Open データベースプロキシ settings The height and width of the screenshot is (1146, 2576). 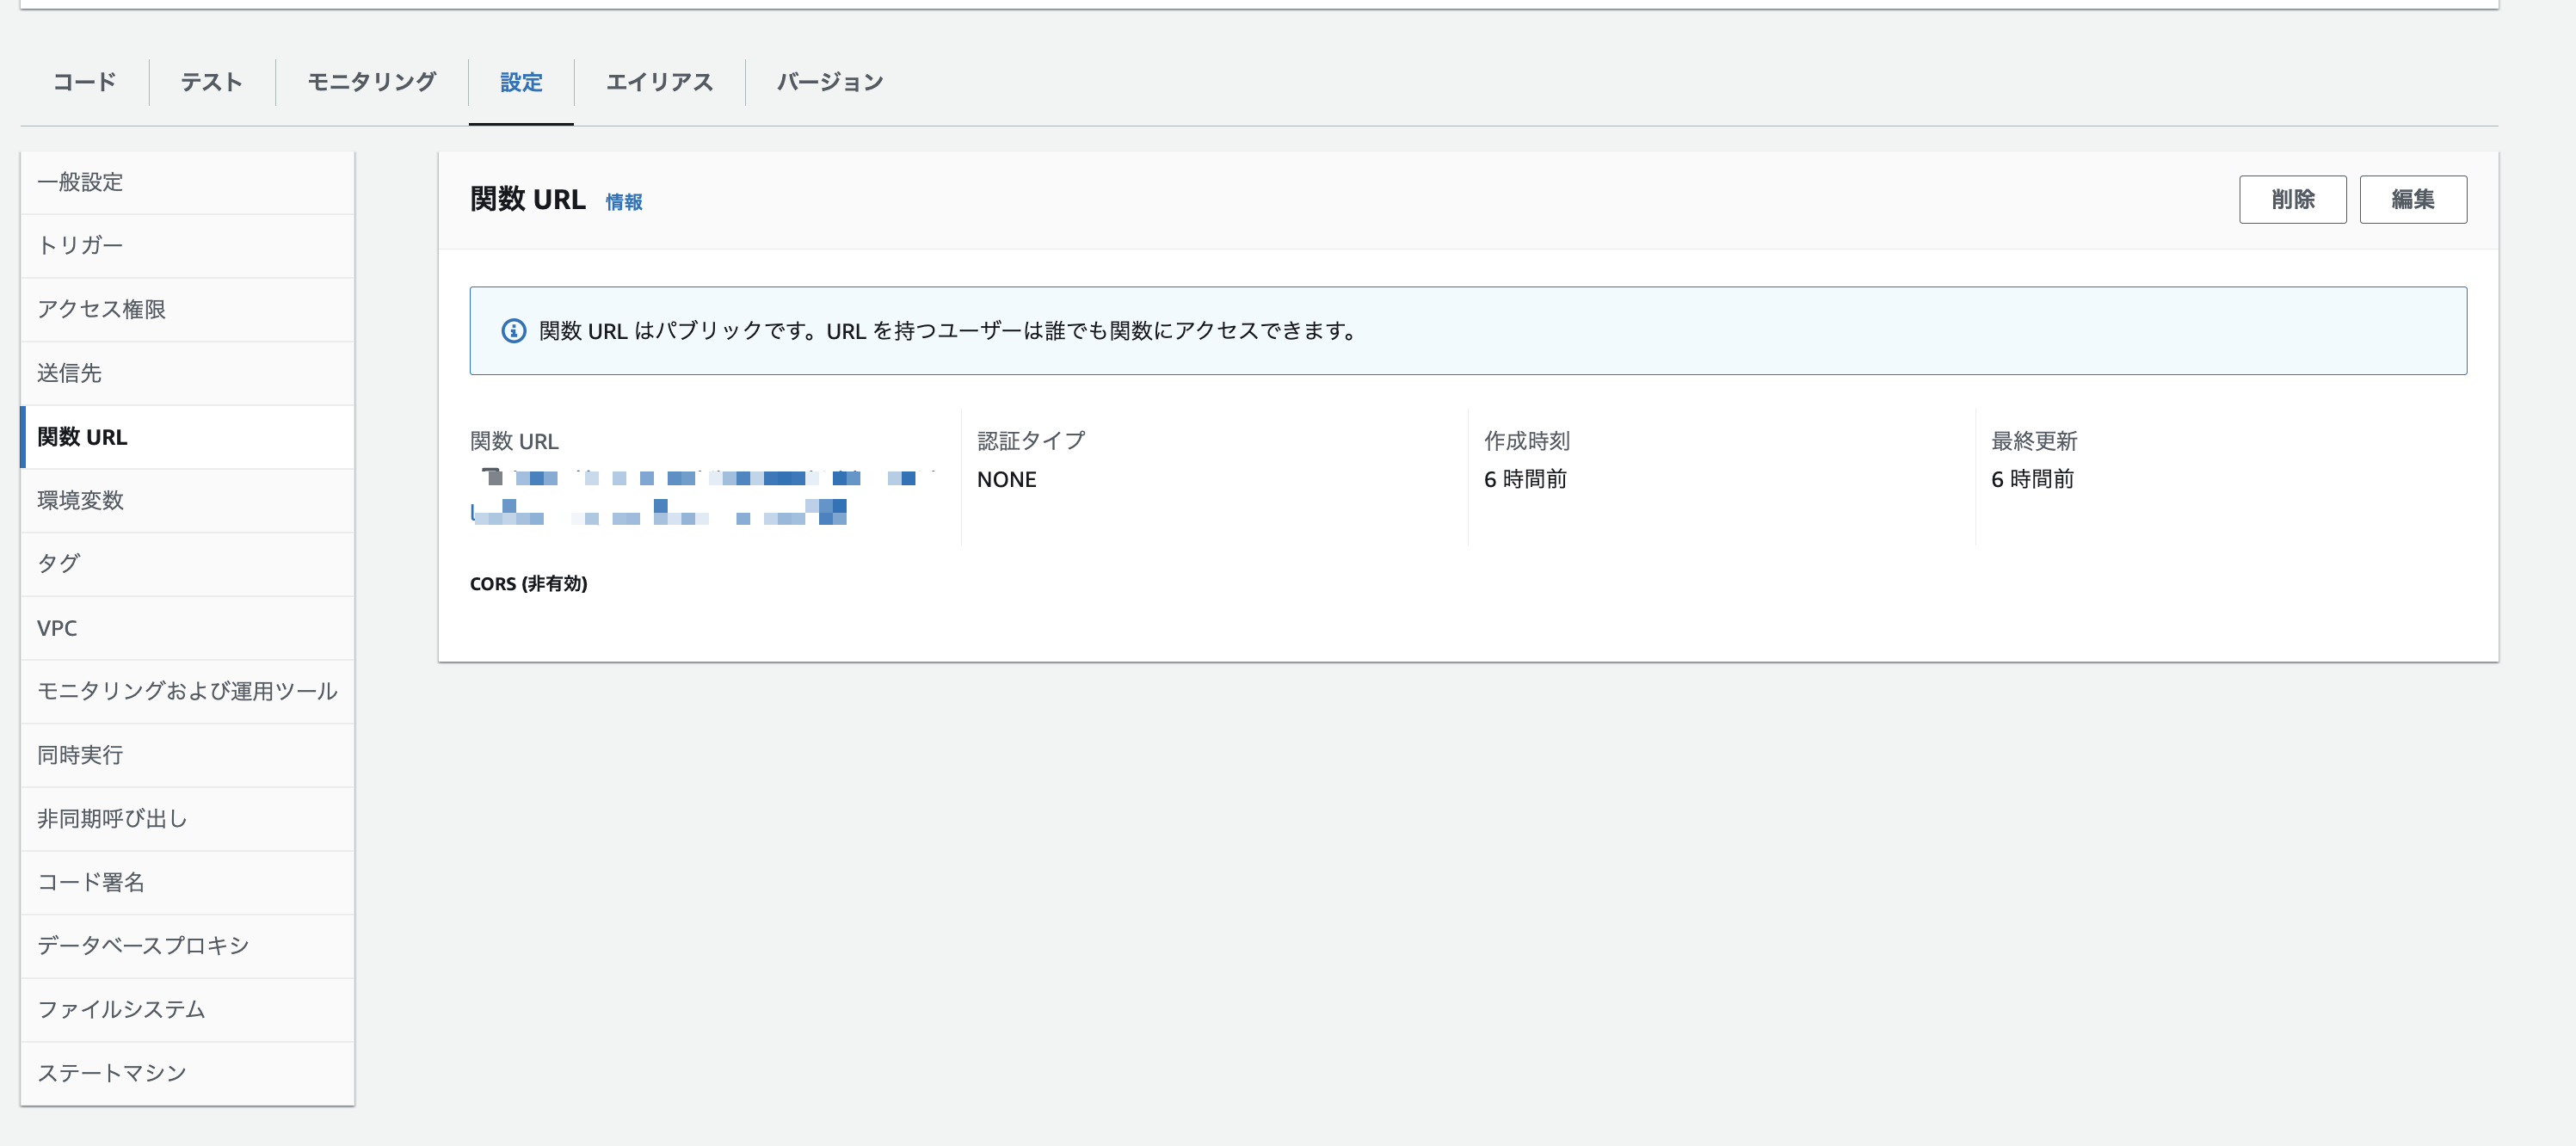pos(142,946)
